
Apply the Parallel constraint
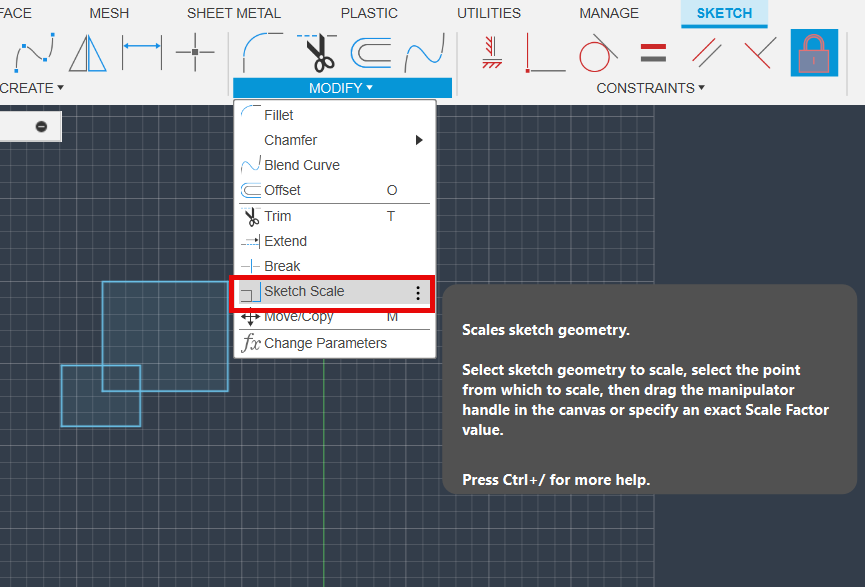708,55
